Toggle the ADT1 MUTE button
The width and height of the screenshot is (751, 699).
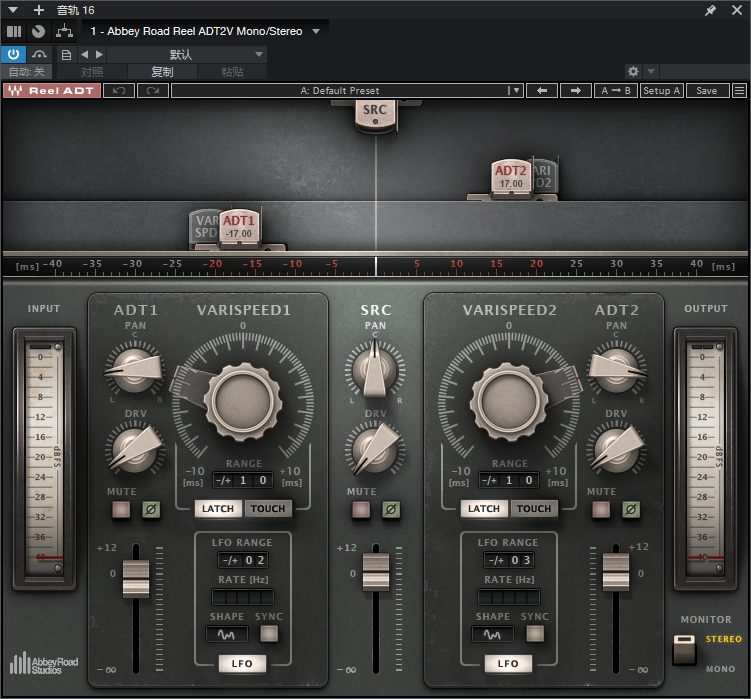[x=121, y=509]
